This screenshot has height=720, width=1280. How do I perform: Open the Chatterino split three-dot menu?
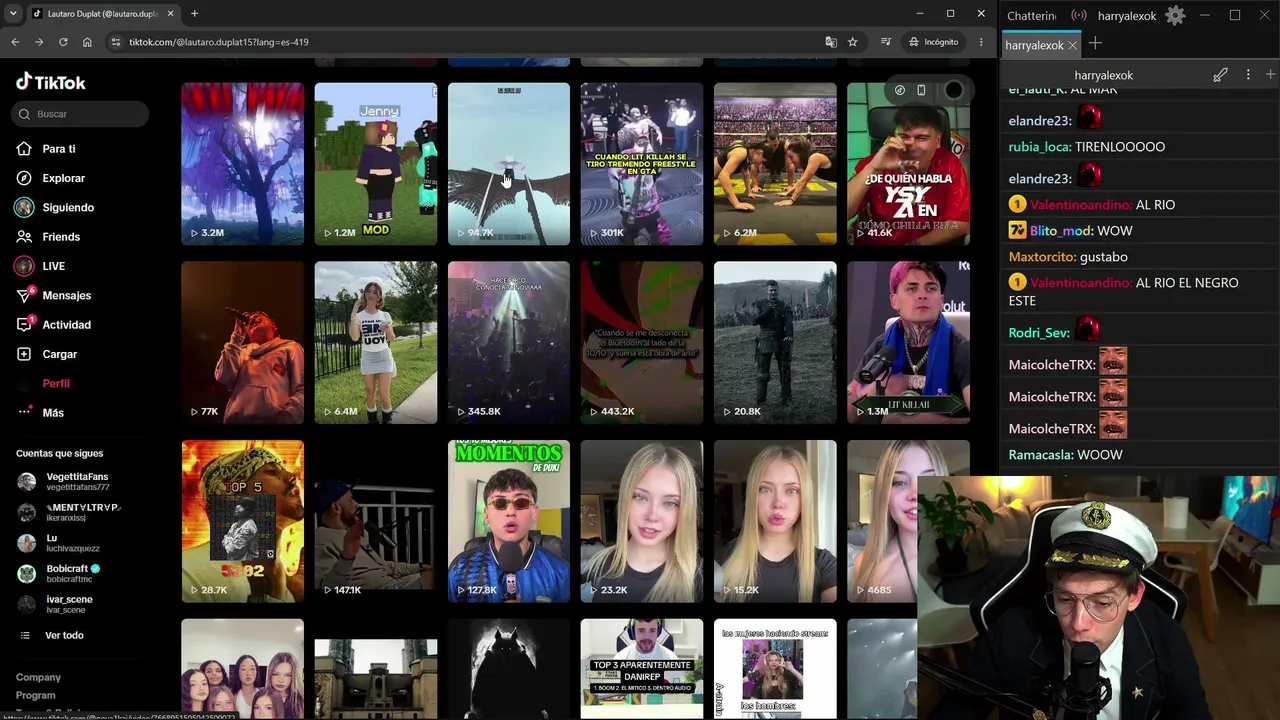1248,75
